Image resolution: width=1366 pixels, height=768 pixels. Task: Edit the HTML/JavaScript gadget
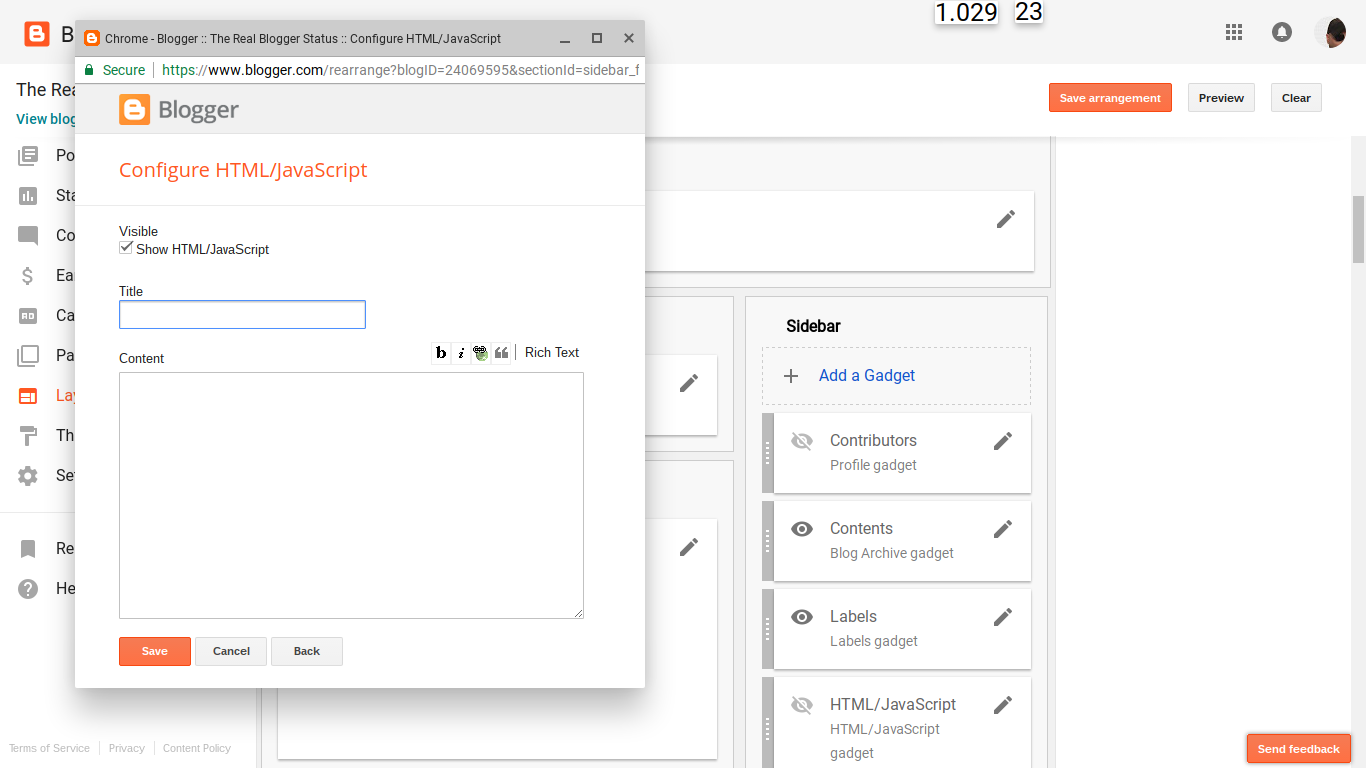(1003, 705)
